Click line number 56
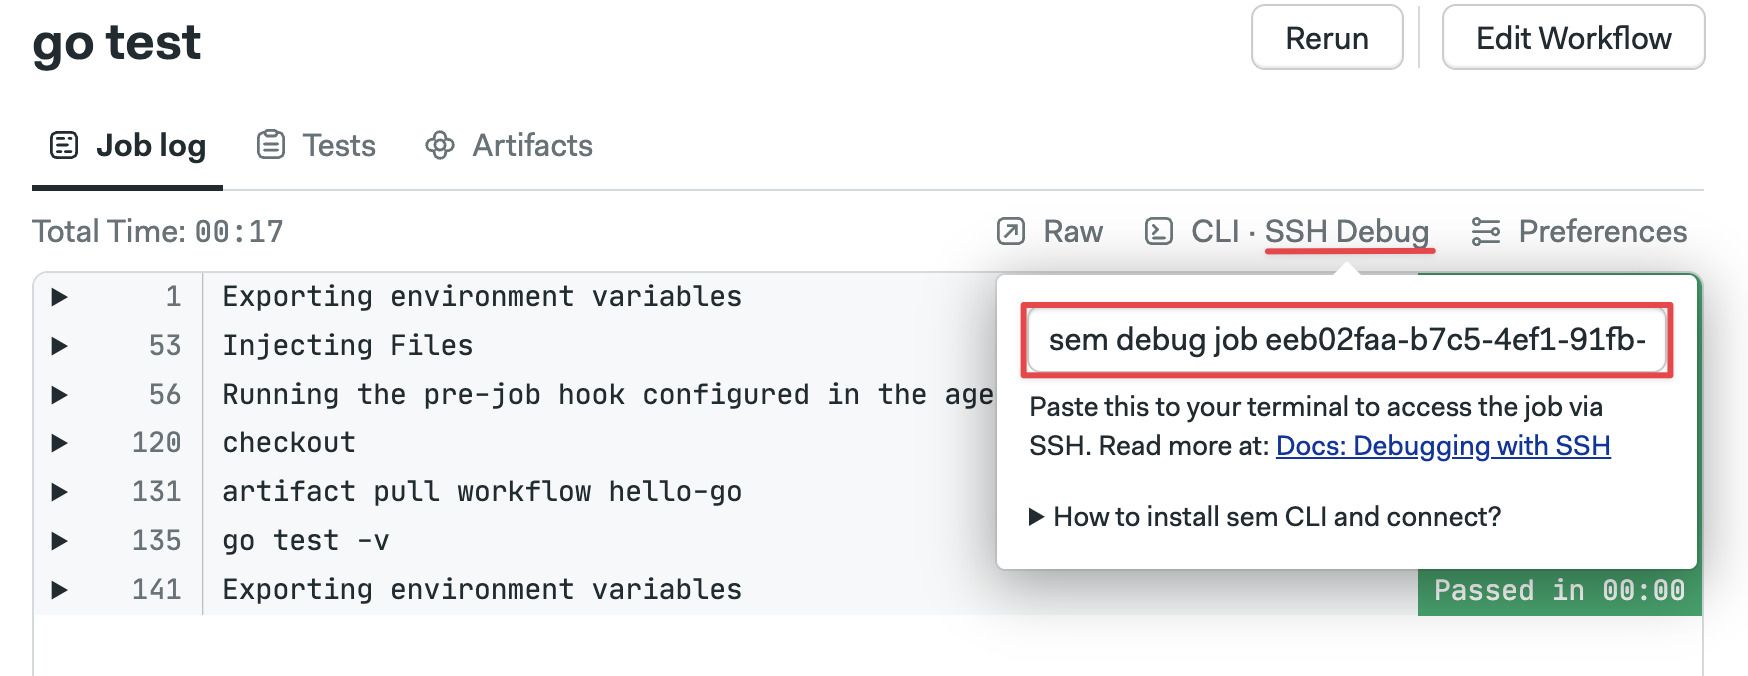 [x=165, y=395]
